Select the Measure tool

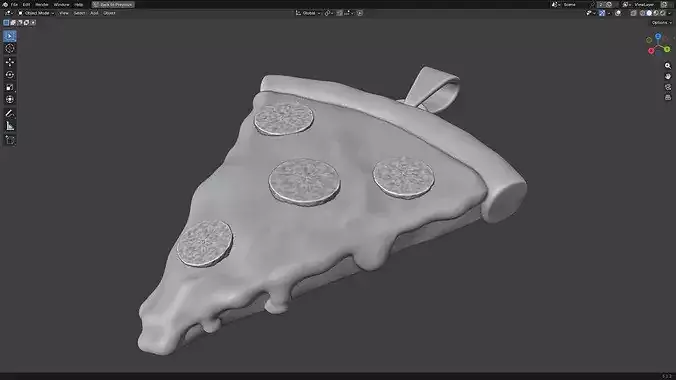click(9, 126)
